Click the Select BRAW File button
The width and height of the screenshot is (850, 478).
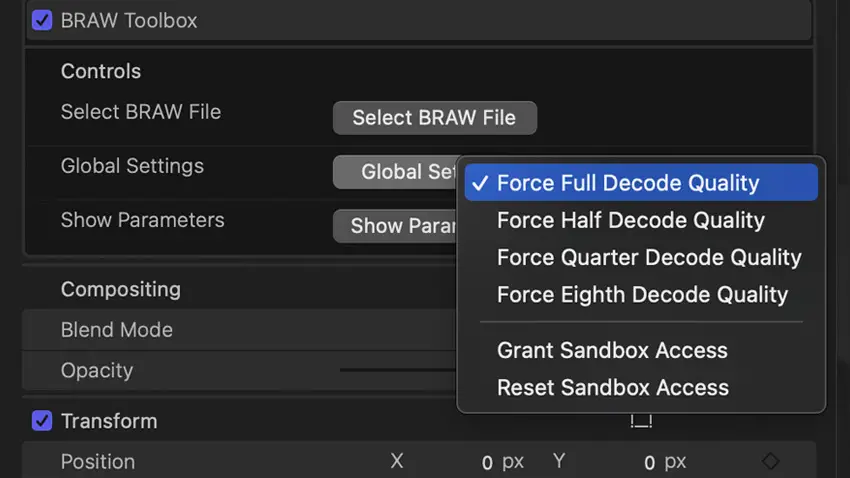click(435, 118)
